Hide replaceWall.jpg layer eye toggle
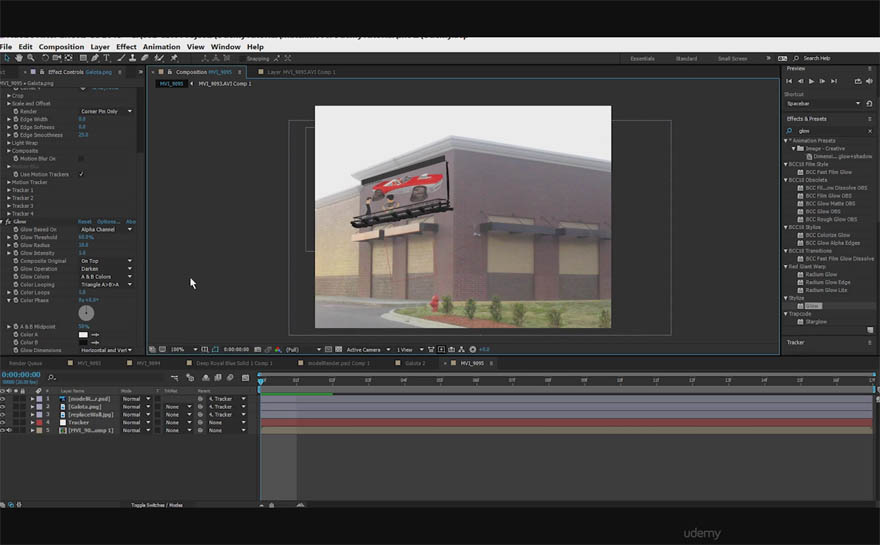 pyautogui.click(x=3, y=414)
